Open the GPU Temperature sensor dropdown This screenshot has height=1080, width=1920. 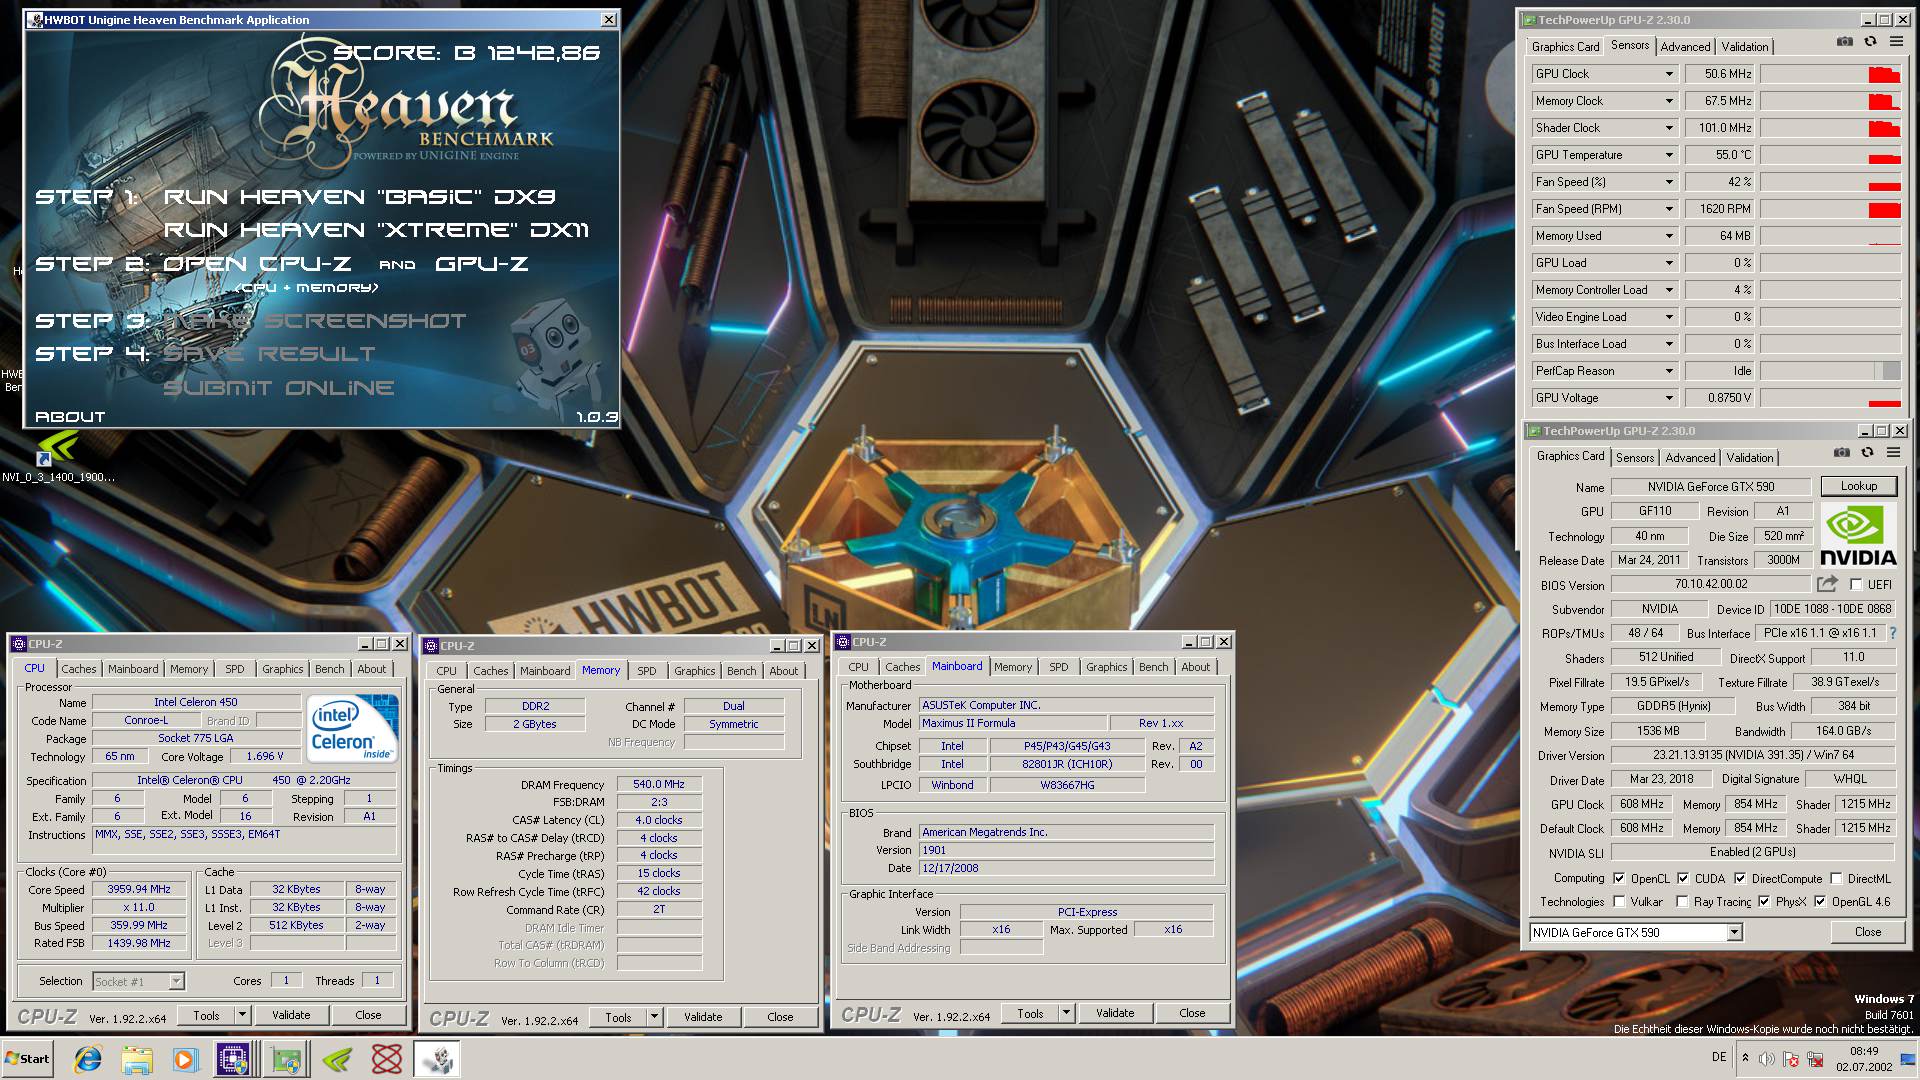[1668, 155]
